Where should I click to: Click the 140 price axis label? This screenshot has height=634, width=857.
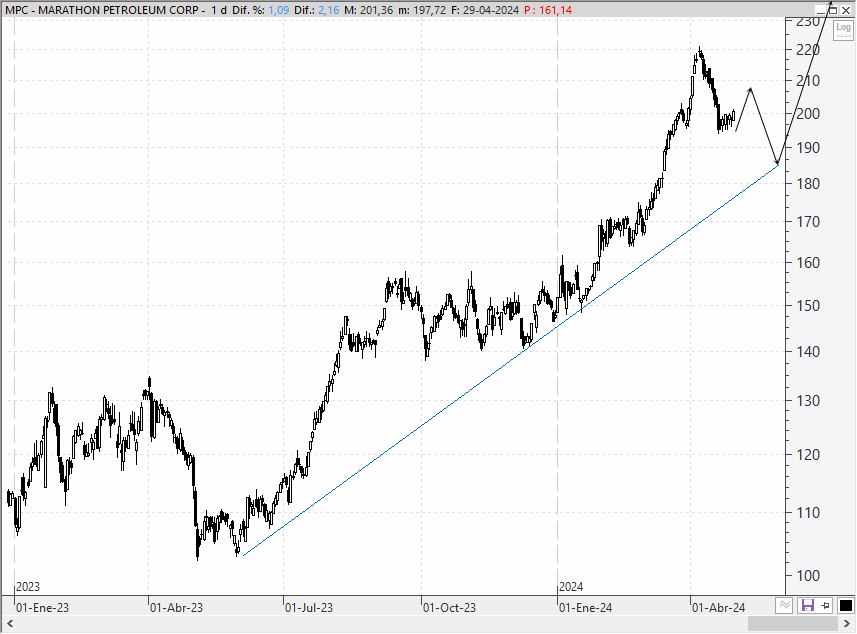pos(808,352)
